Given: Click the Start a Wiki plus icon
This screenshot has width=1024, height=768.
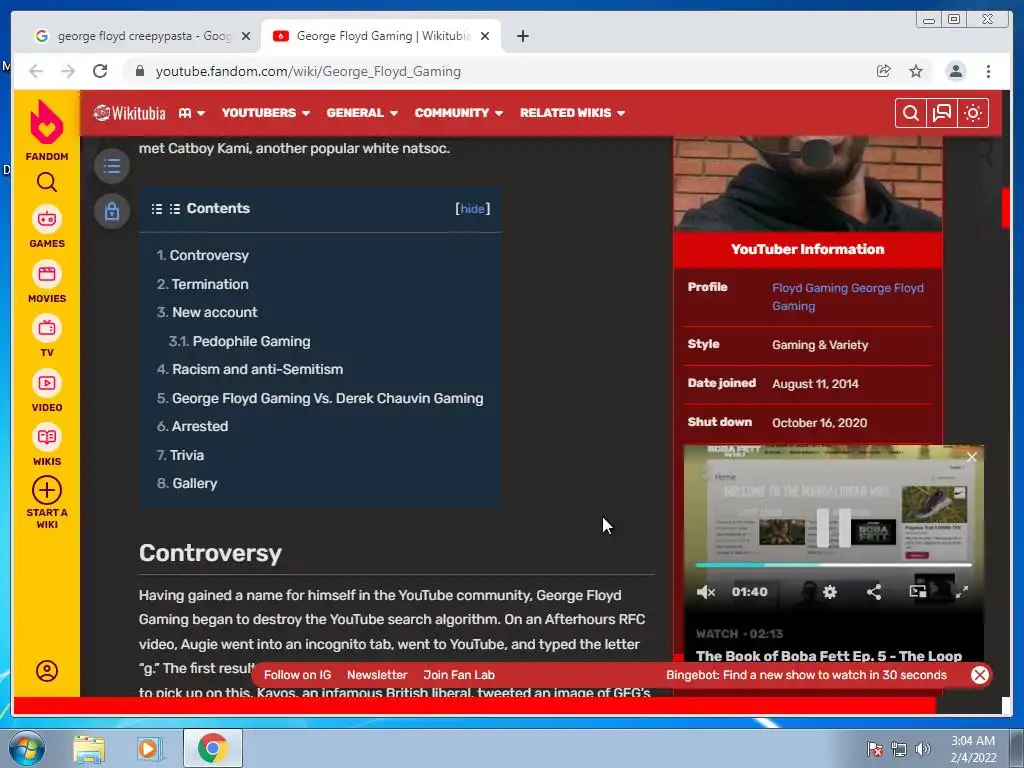Looking at the screenshot, I should (46, 490).
